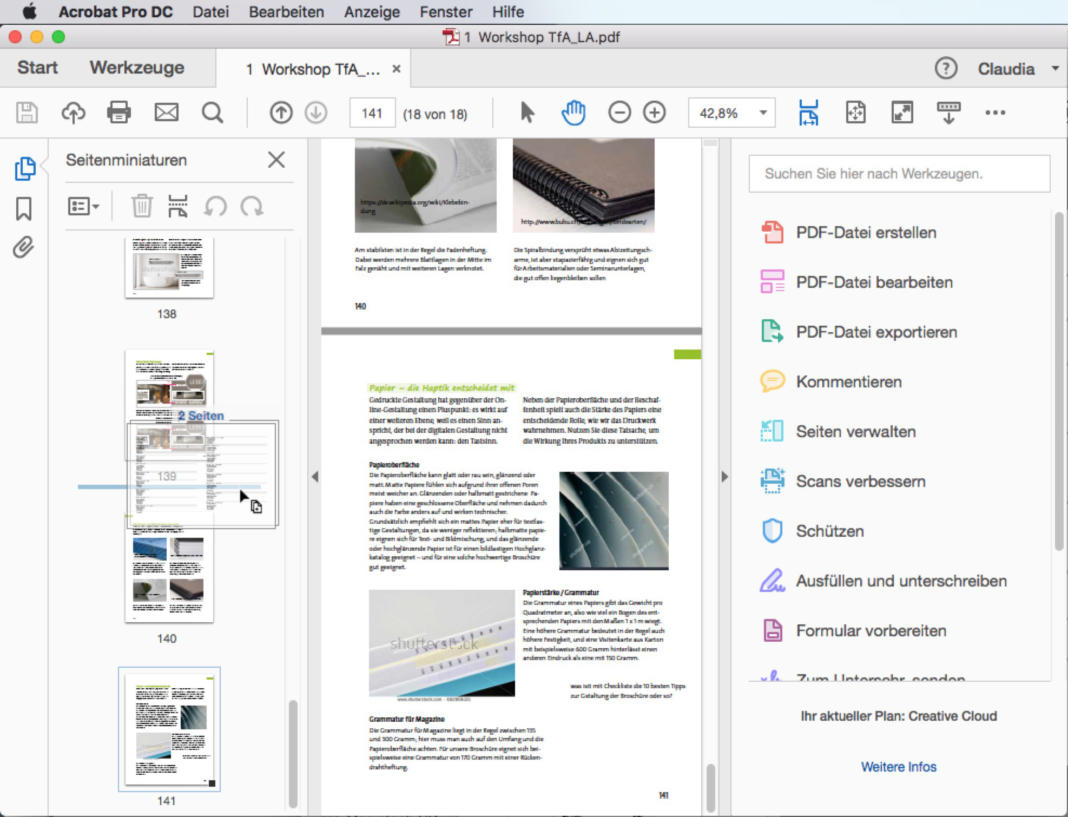1068x817 pixels.
Task: Open the Apple menu
Action: pos(29,12)
